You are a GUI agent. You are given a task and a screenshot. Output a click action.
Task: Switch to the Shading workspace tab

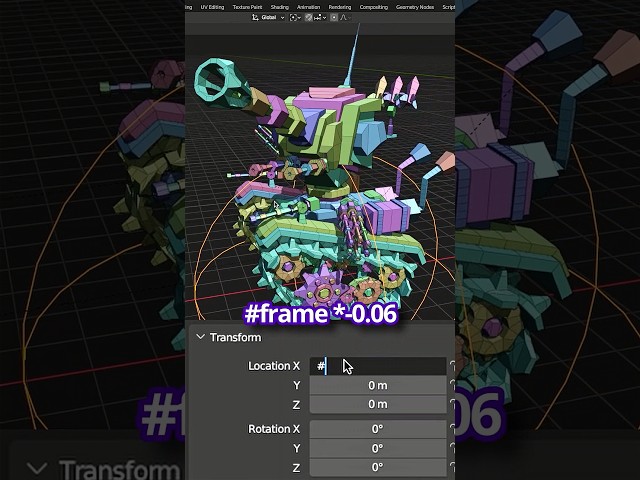280,7
